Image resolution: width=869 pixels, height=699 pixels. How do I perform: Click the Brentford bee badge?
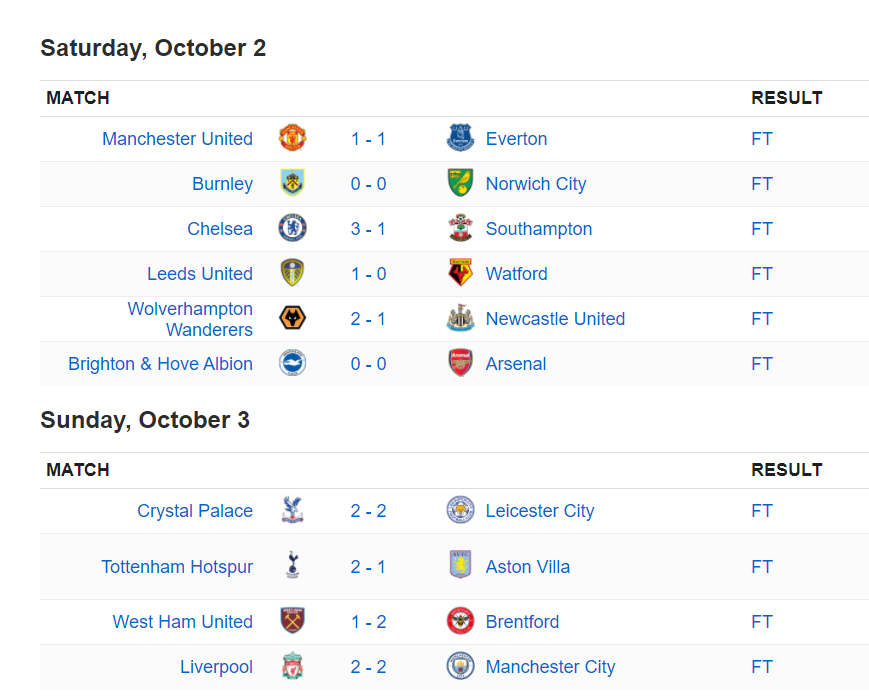coord(461,621)
